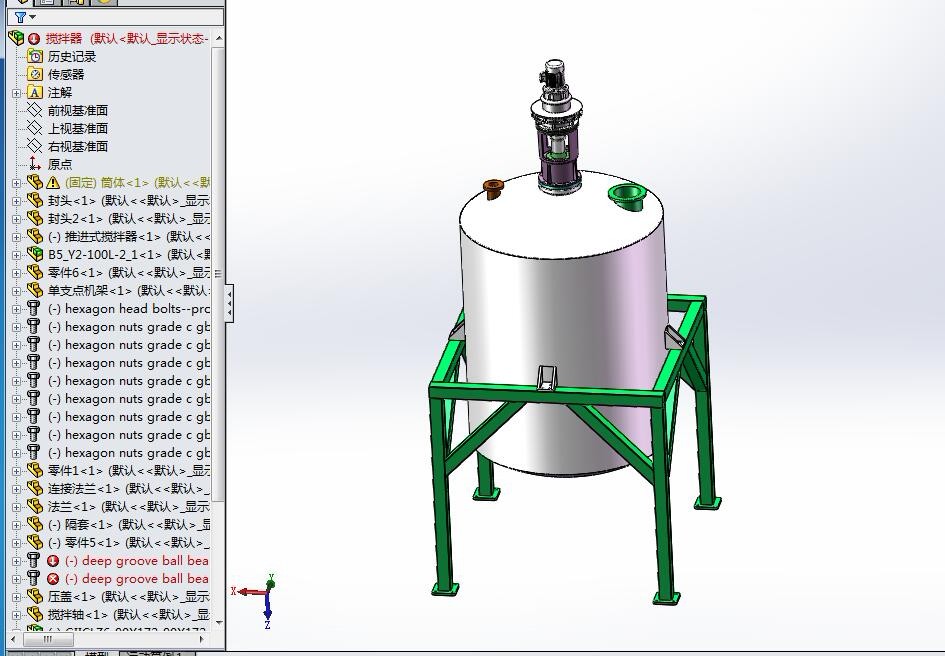Select the 连接法兰<1> part icon
The image size is (945, 656).
coord(35,488)
